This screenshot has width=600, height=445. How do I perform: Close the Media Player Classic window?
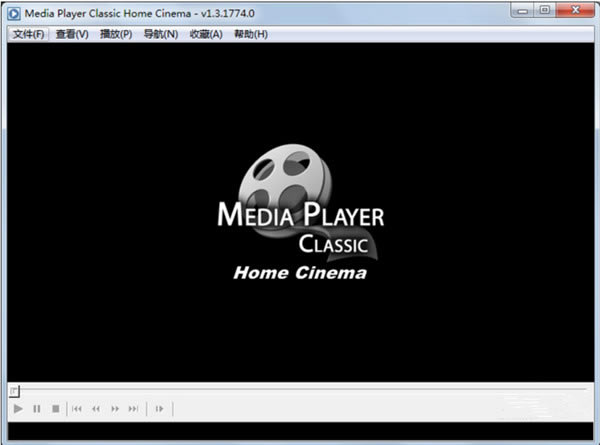pyautogui.click(x=575, y=10)
